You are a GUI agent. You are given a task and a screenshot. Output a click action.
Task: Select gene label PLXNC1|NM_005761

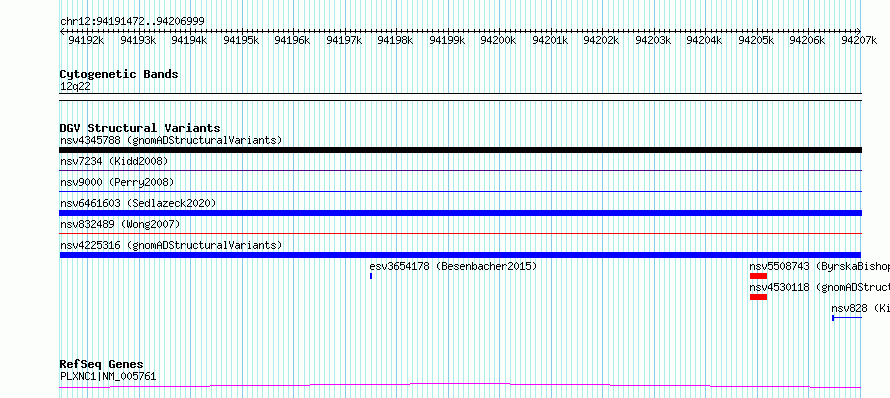pyautogui.click(x=108, y=376)
